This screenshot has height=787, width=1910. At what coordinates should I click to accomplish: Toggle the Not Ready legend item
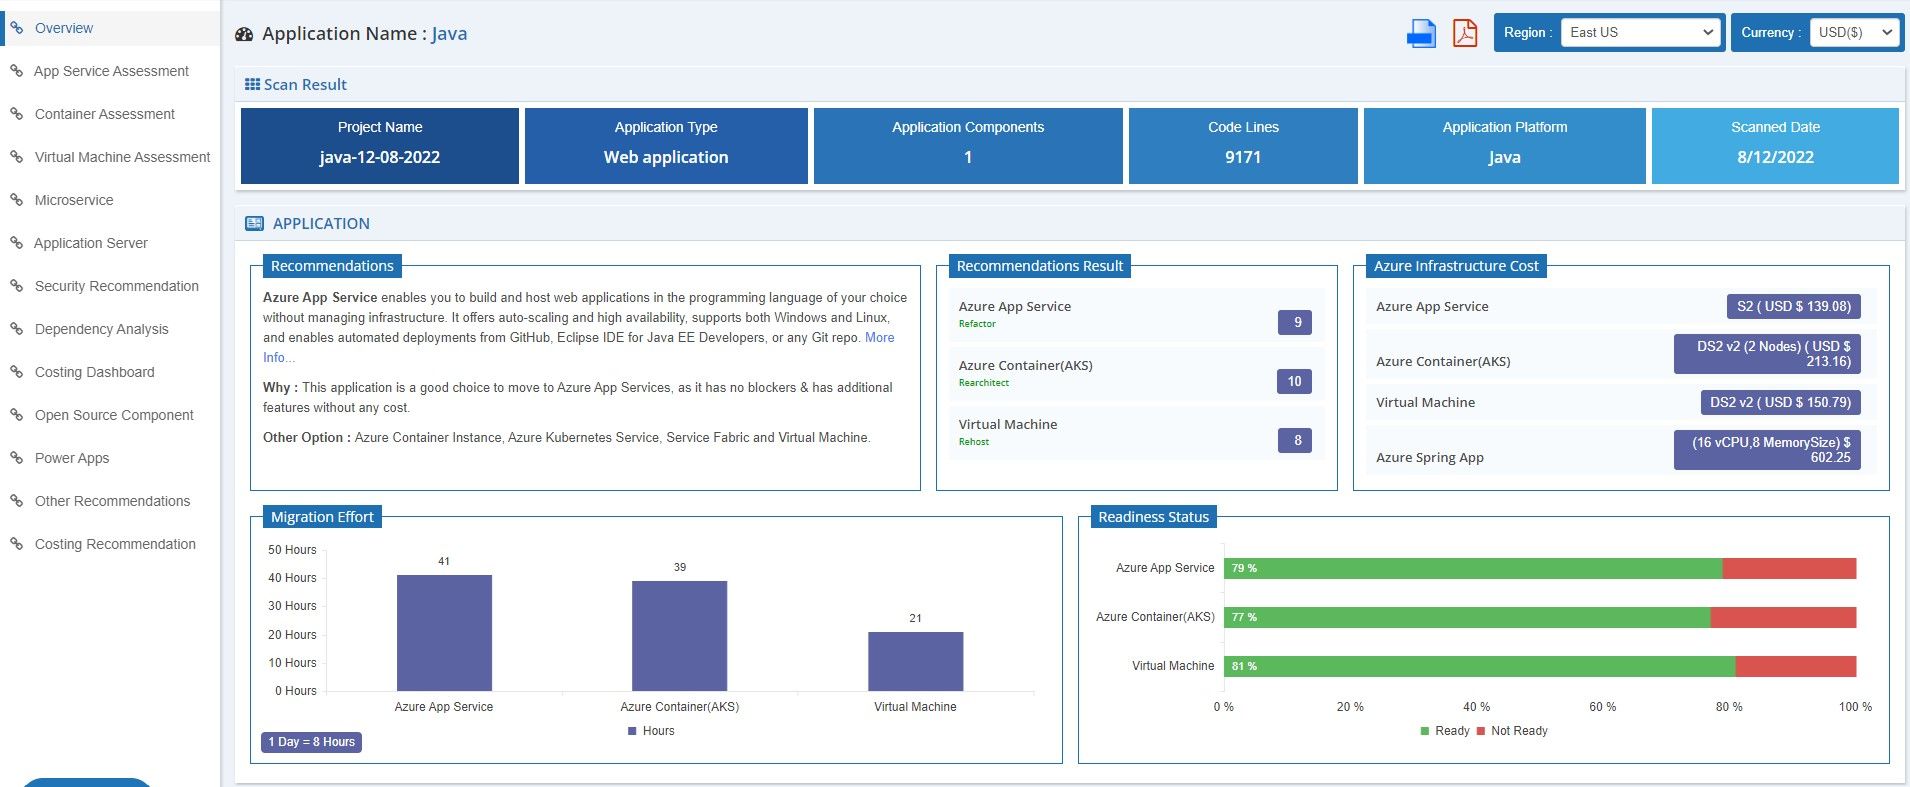(x=1512, y=731)
